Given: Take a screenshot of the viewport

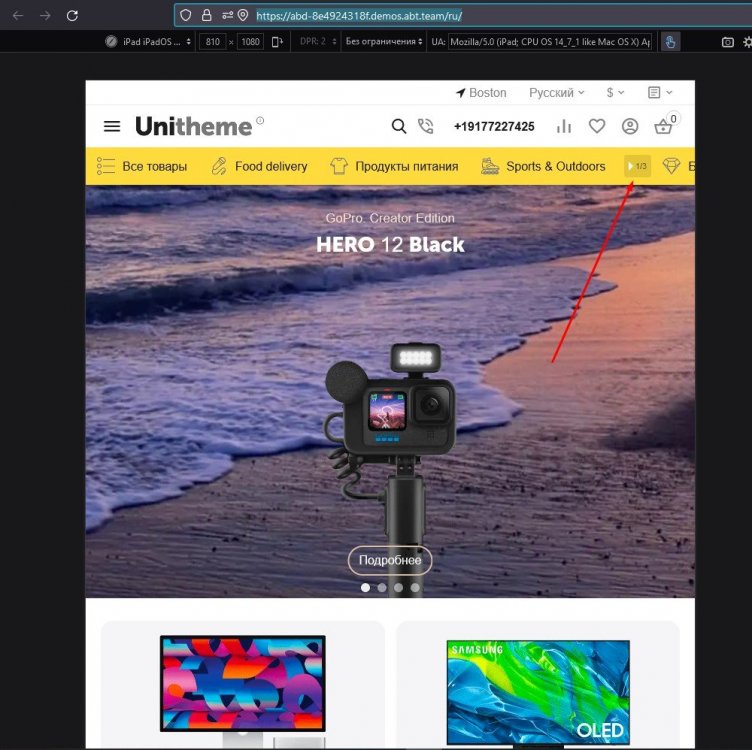Looking at the screenshot, I should (x=728, y=42).
